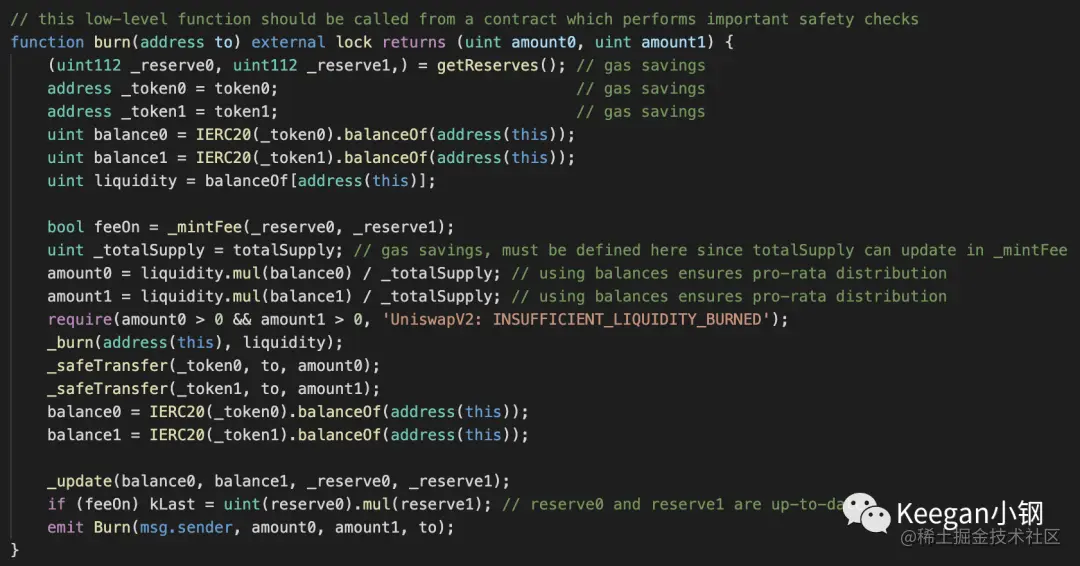Viewport: 1080px width, 566px height.
Task: Click the burn function name in declaration
Action: 112,42
